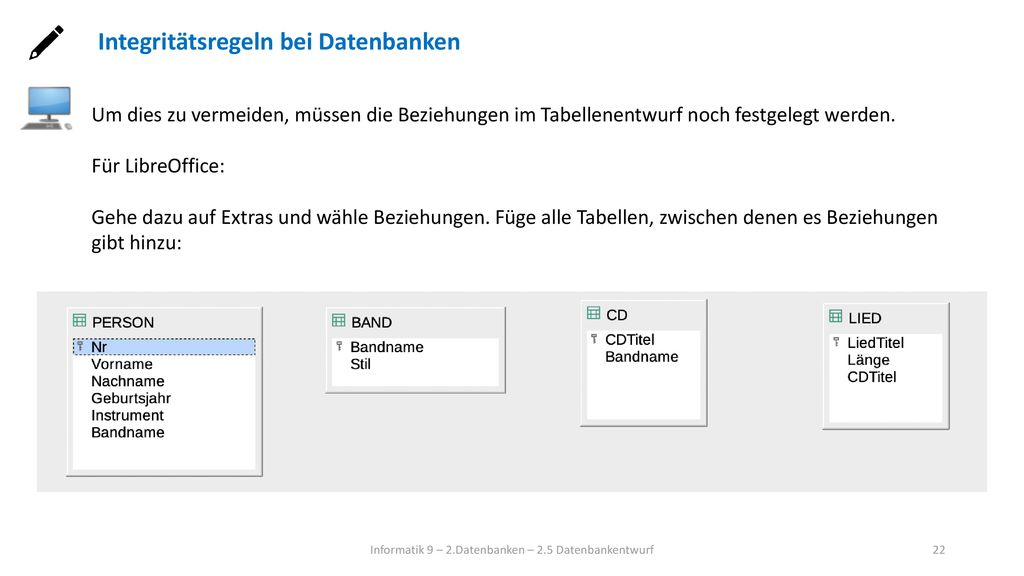Click the key icon beside BAND's Bandname

point(339,346)
